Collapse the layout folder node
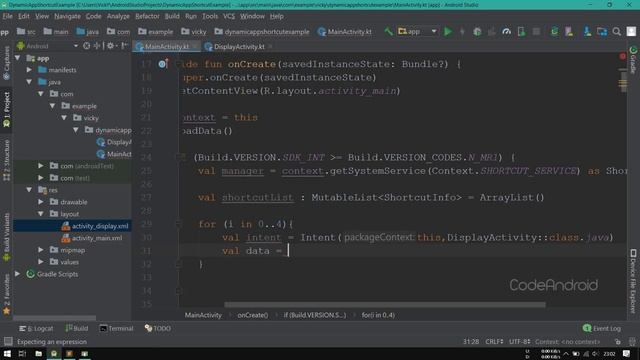The height and width of the screenshot is (360, 640). 41,213
